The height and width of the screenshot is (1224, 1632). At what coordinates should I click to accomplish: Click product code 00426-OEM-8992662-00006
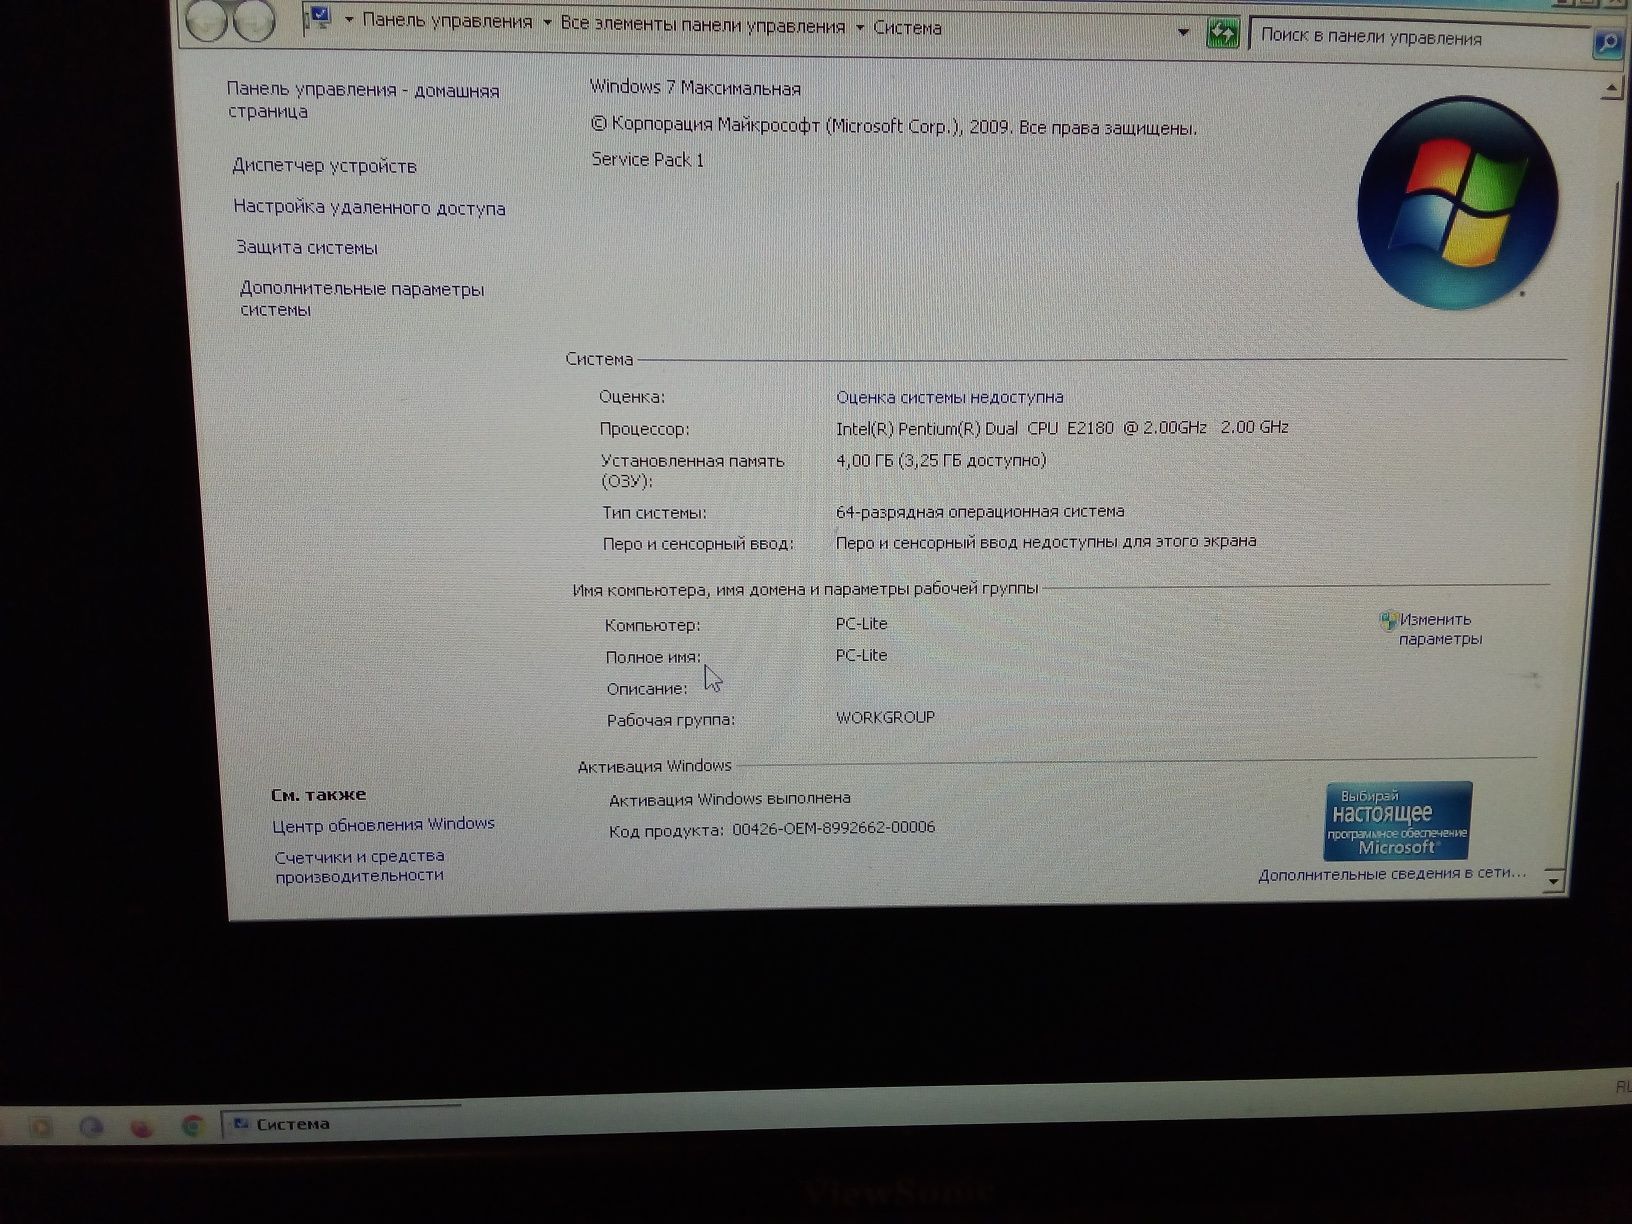pyautogui.click(x=834, y=828)
